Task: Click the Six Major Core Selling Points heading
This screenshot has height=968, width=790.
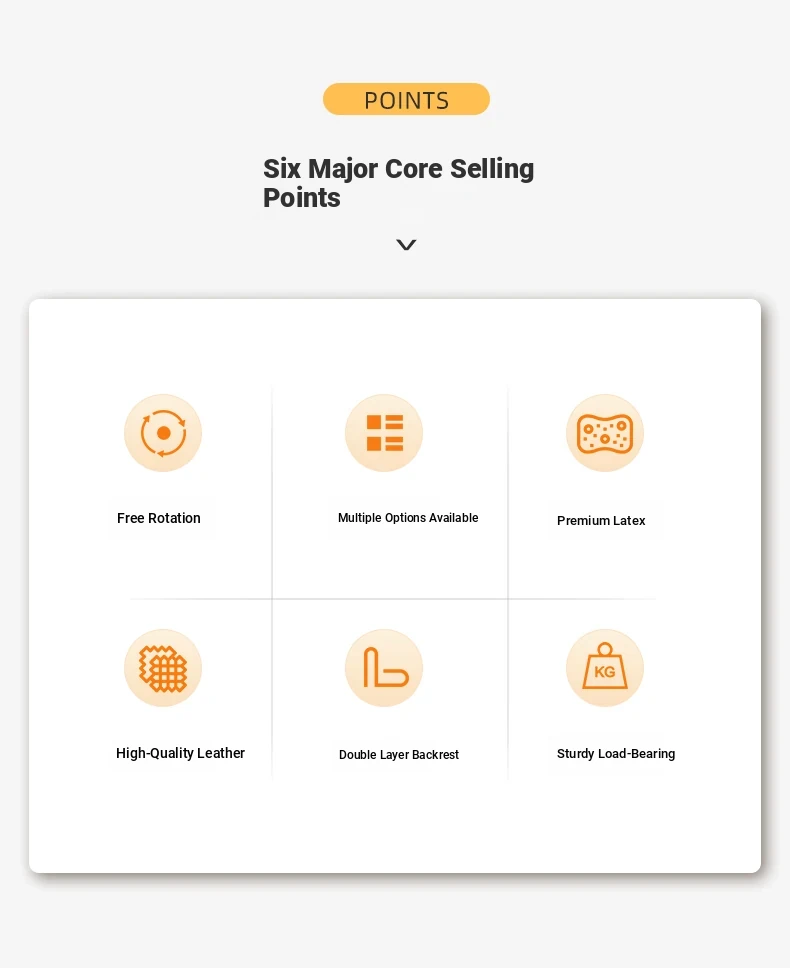Action: [399, 183]
